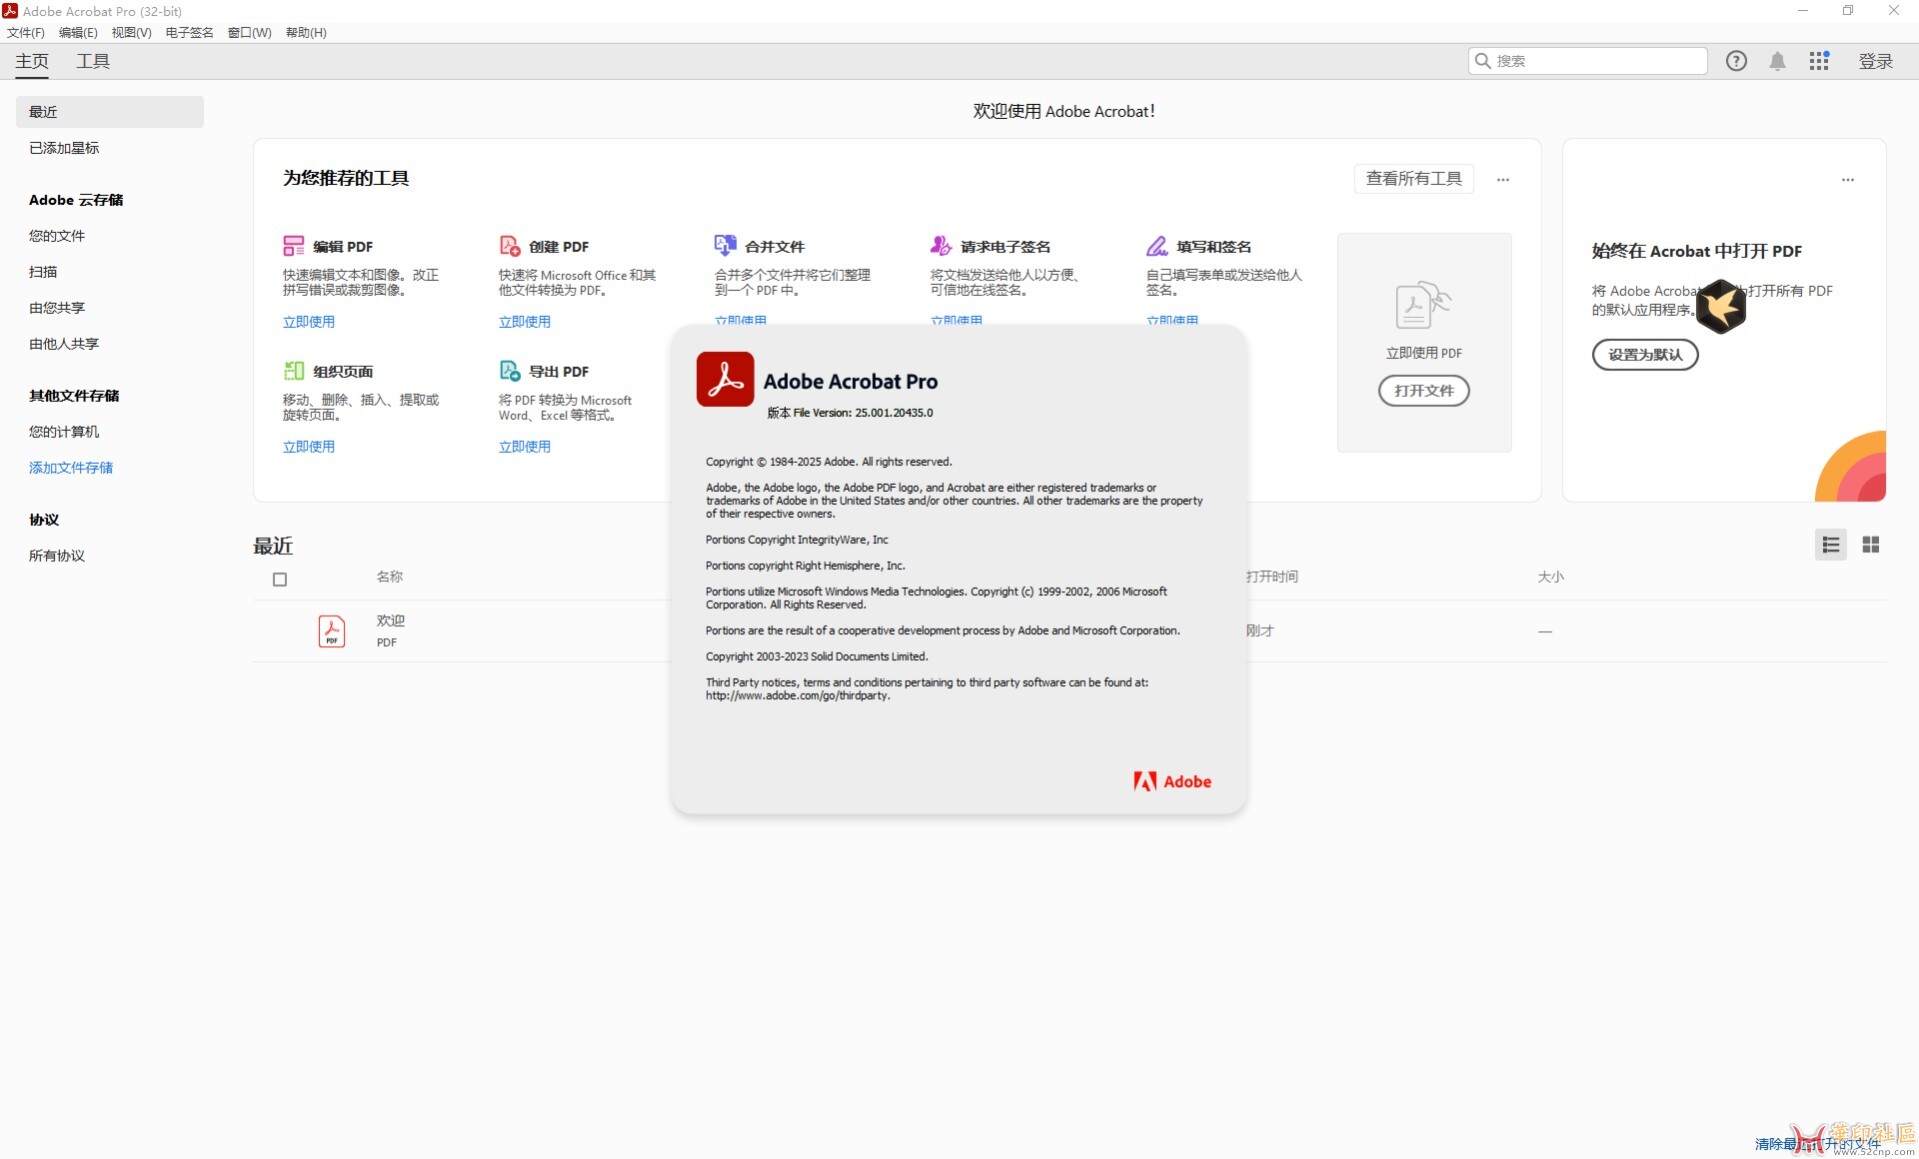Click the PDF file icon for 欢迎
Screen dimensions: 1919x1159
point(332,631)
